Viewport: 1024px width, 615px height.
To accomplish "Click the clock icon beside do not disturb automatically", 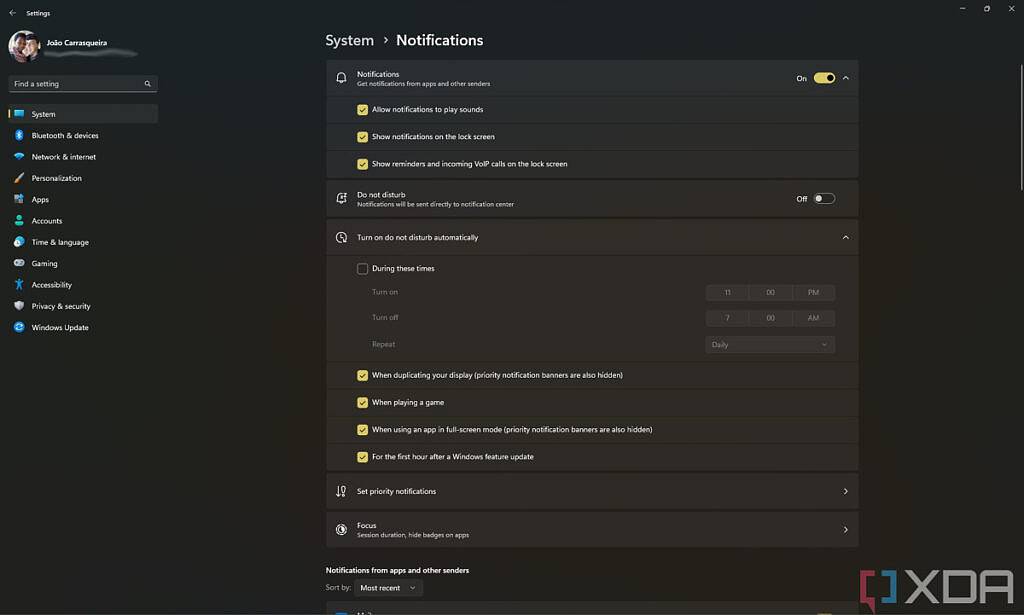I will click(x=340, y=237).
